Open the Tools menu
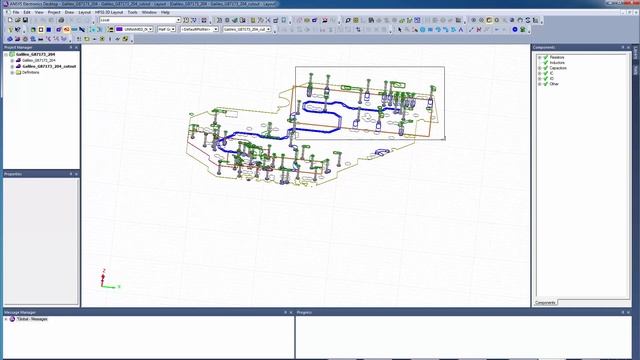 click(x=133, y=12)
